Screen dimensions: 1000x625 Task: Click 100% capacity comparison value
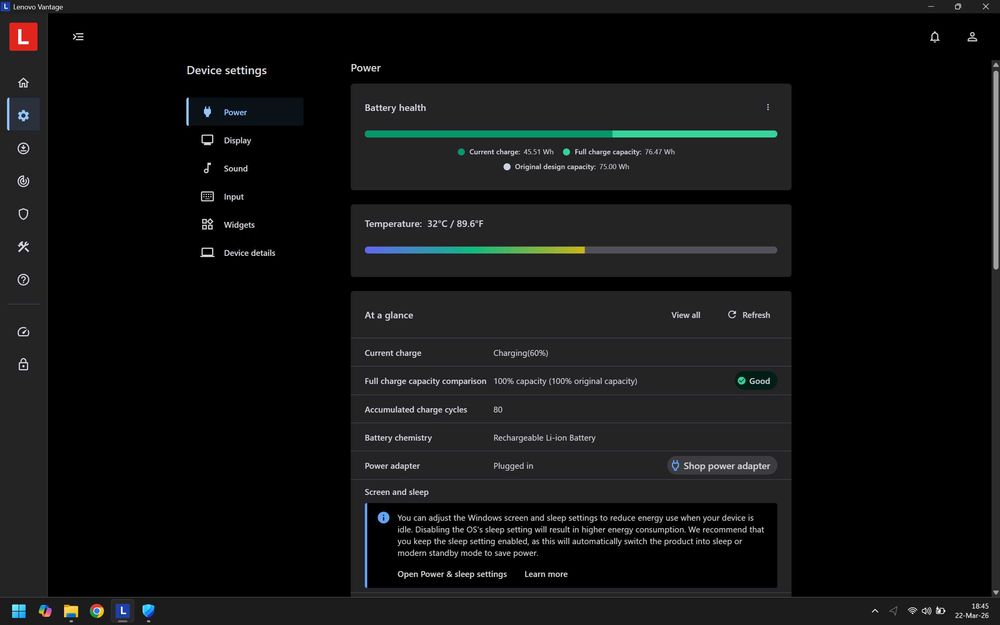(x=565, y=381)
